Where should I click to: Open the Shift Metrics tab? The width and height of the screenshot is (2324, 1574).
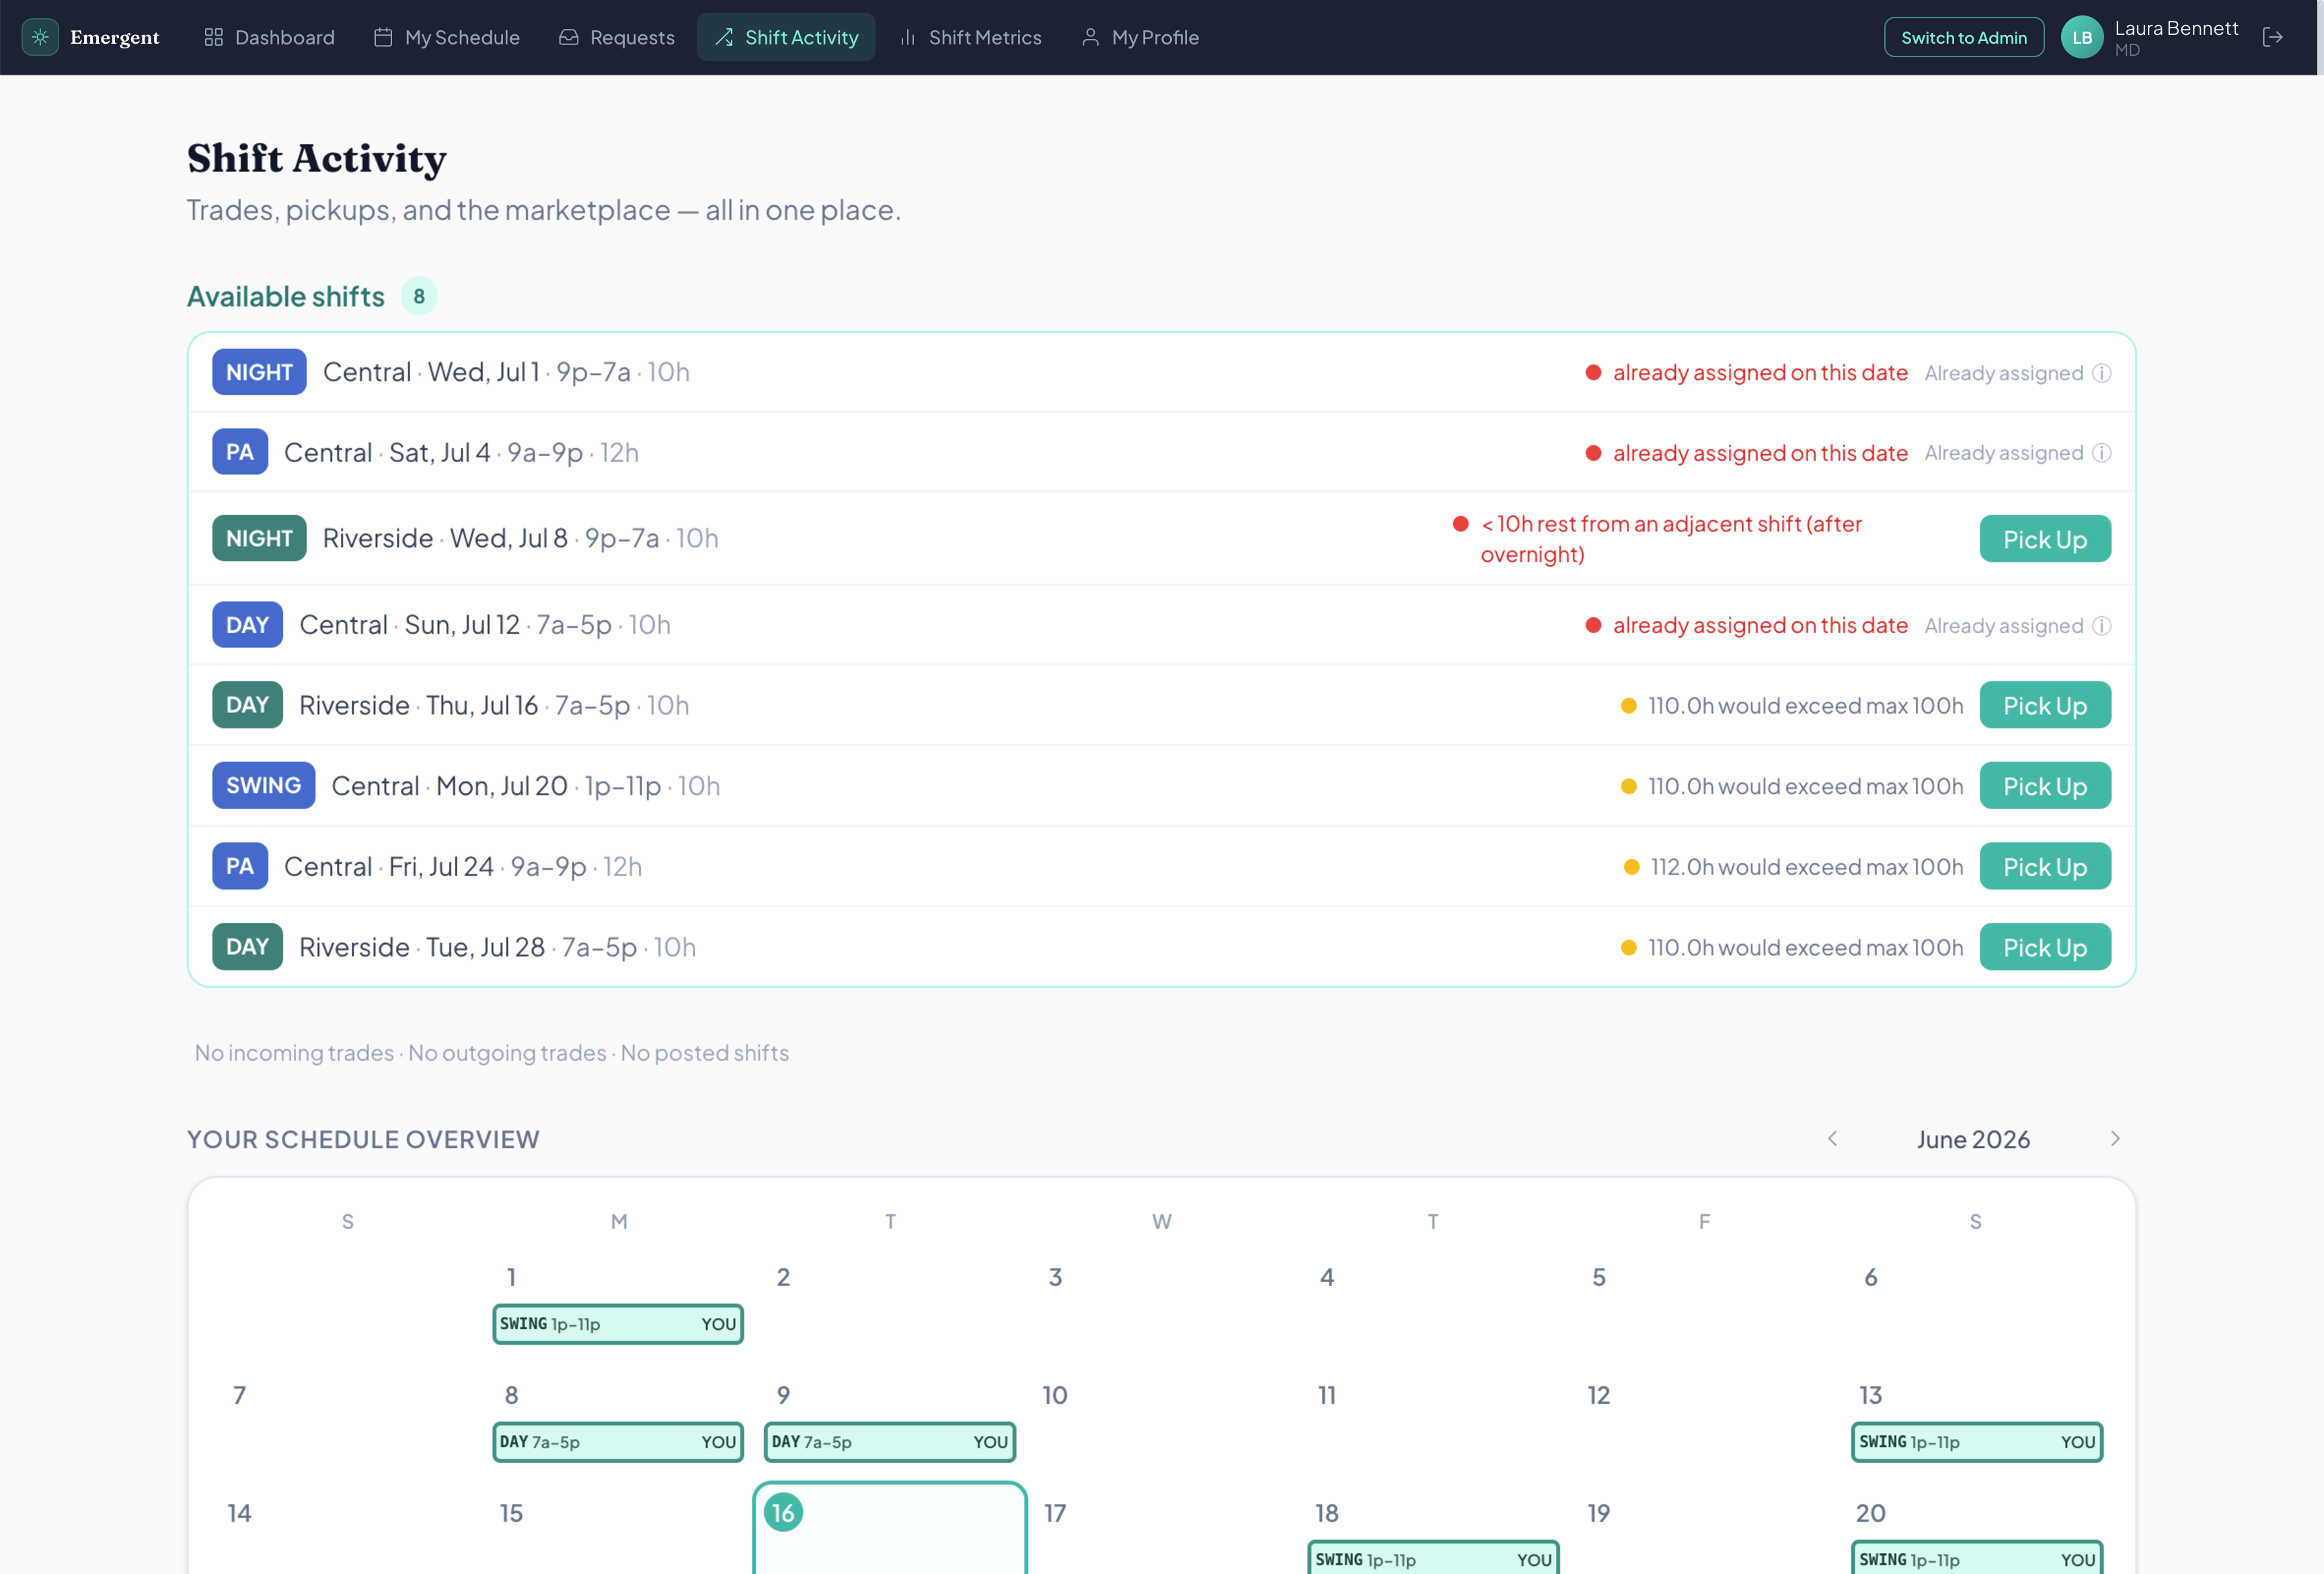coord(970,37)
